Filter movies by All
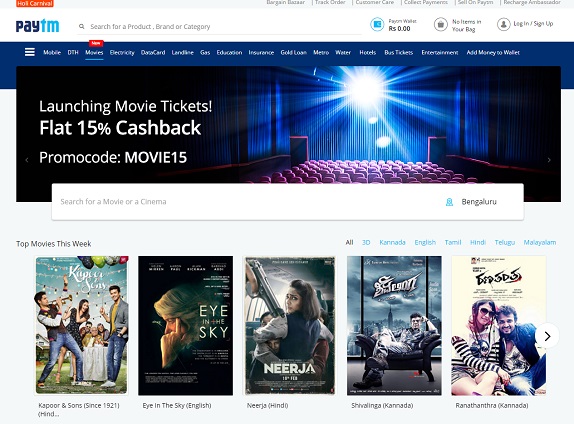This screenshot has height=424, width=574. (349, 242)
